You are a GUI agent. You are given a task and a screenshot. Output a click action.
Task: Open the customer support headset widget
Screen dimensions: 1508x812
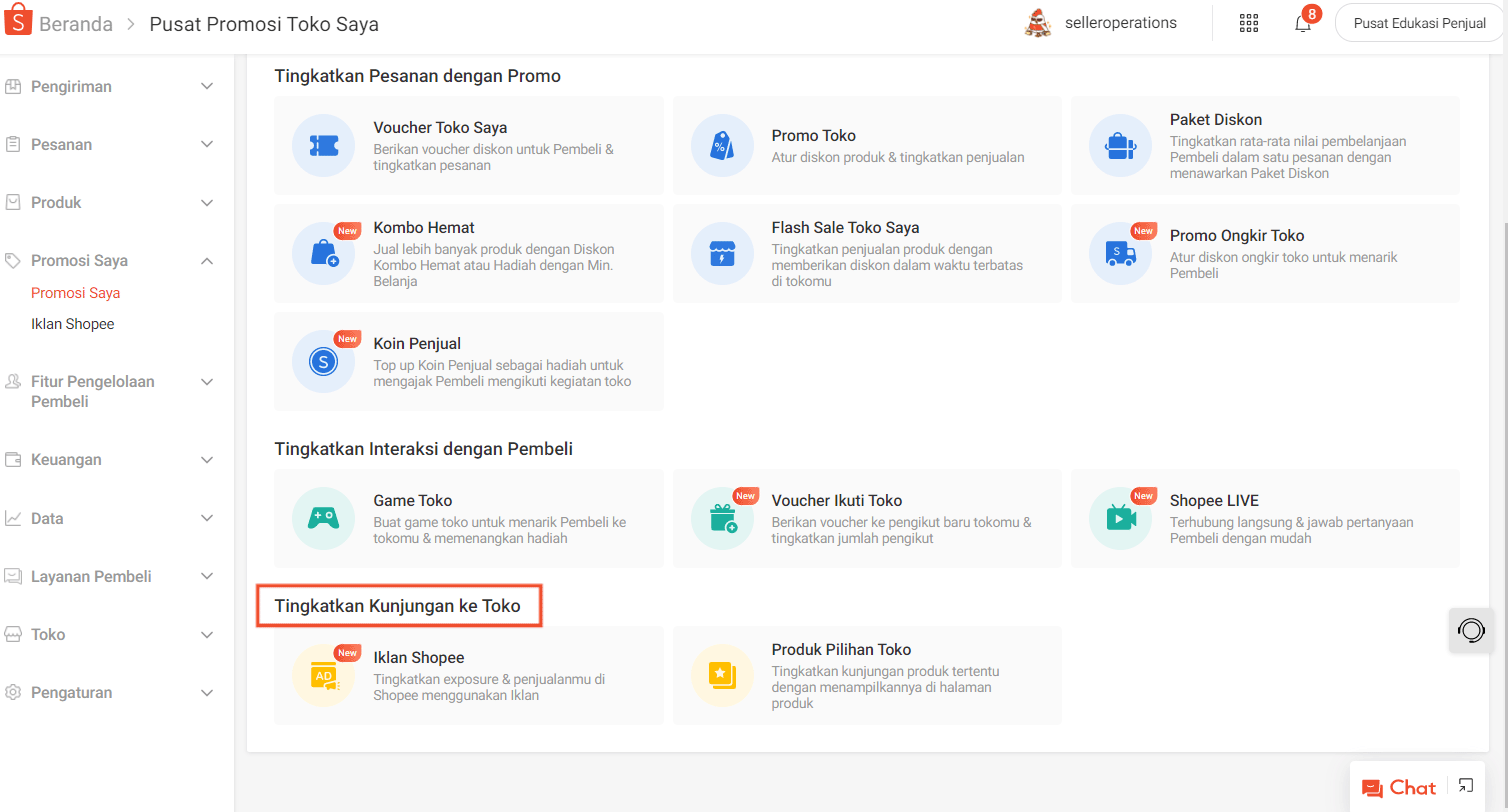pyautogui.click(x=1471, y=630)
